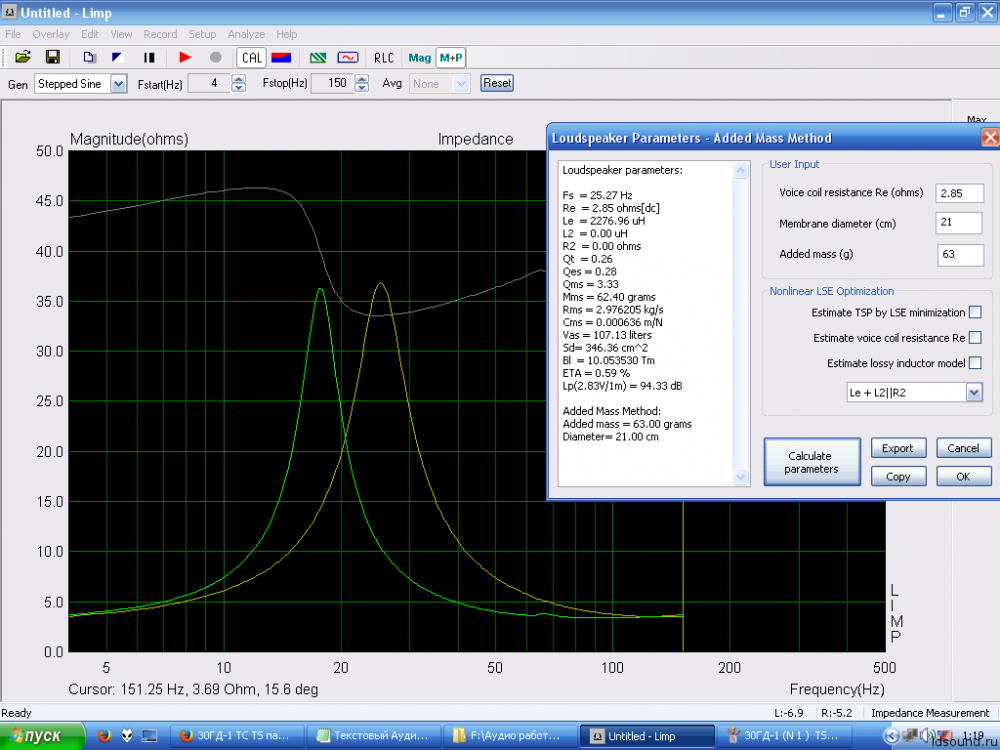This screenshot has width=1000, height=750.
Task: Open the Gen Stepped Sine dropdown
Action: [119, 84]
